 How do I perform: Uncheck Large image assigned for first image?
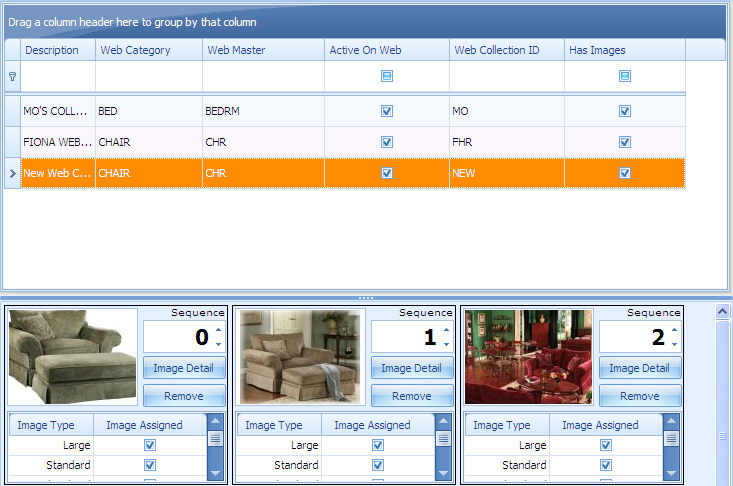point(150,445)
